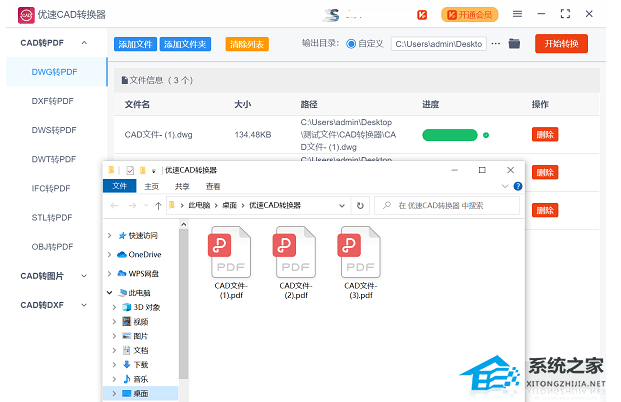Click the three-dot browse button for output path

pyautogui.click(x=495, y=44)
